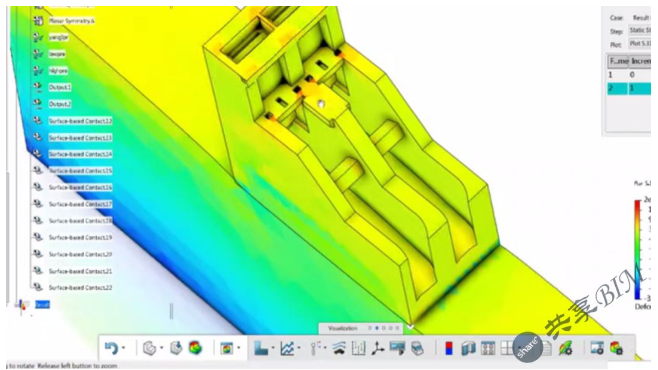658x370 pixels.
Task: Click the contour plot window icon
Action: (x=227, y=348)
